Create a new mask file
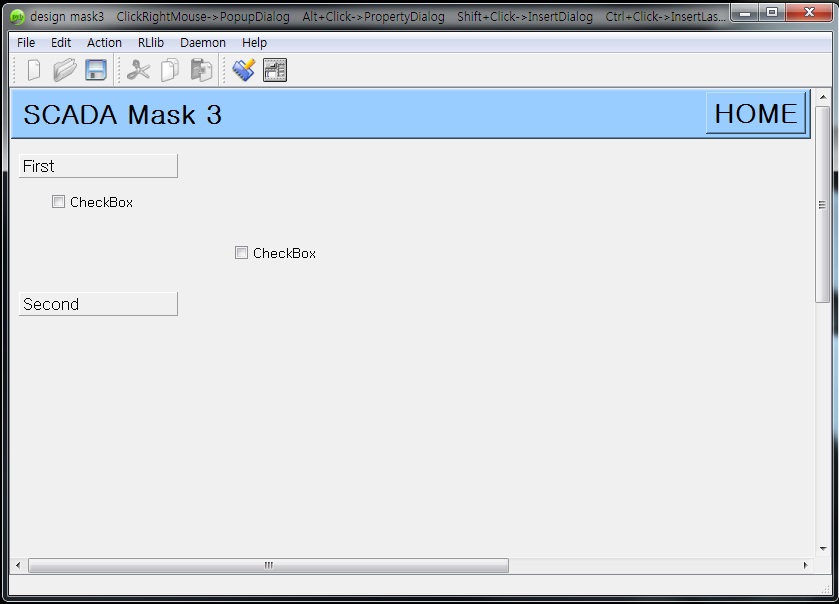839x604 pixels. point(33,69)
